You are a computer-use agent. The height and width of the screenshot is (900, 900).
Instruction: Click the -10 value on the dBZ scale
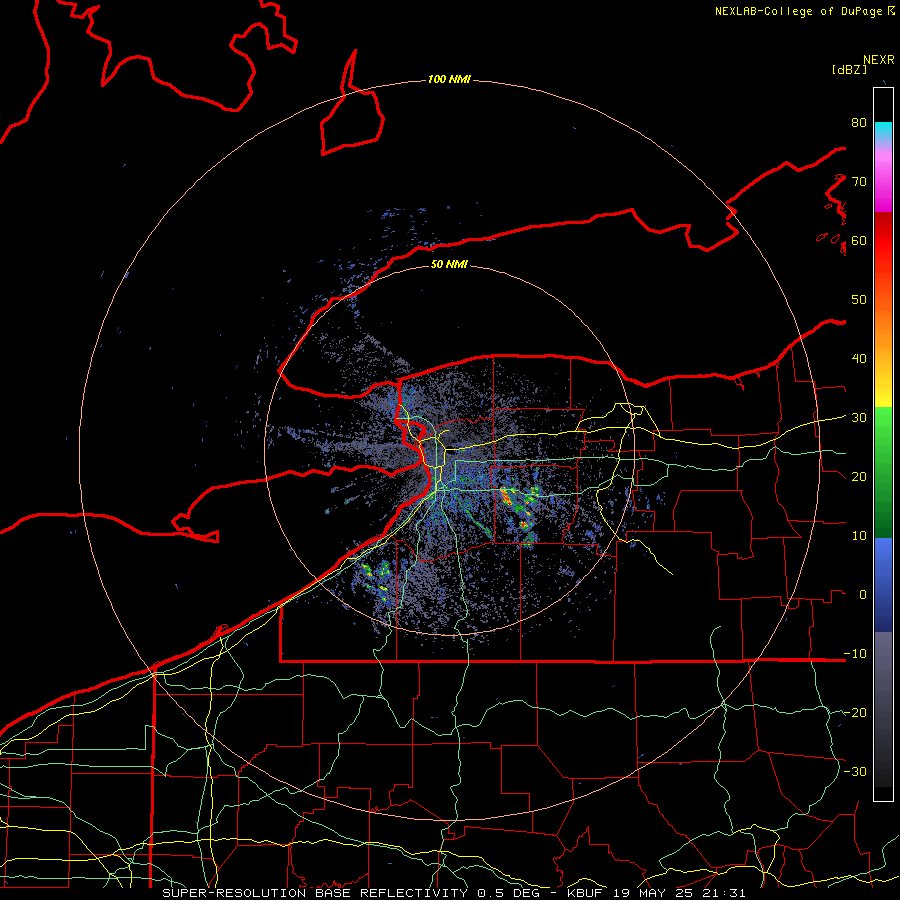[x=855, y=654]
